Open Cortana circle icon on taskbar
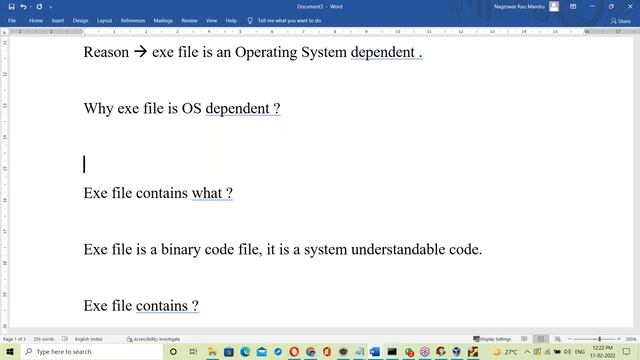 click(x=173, y=352)
